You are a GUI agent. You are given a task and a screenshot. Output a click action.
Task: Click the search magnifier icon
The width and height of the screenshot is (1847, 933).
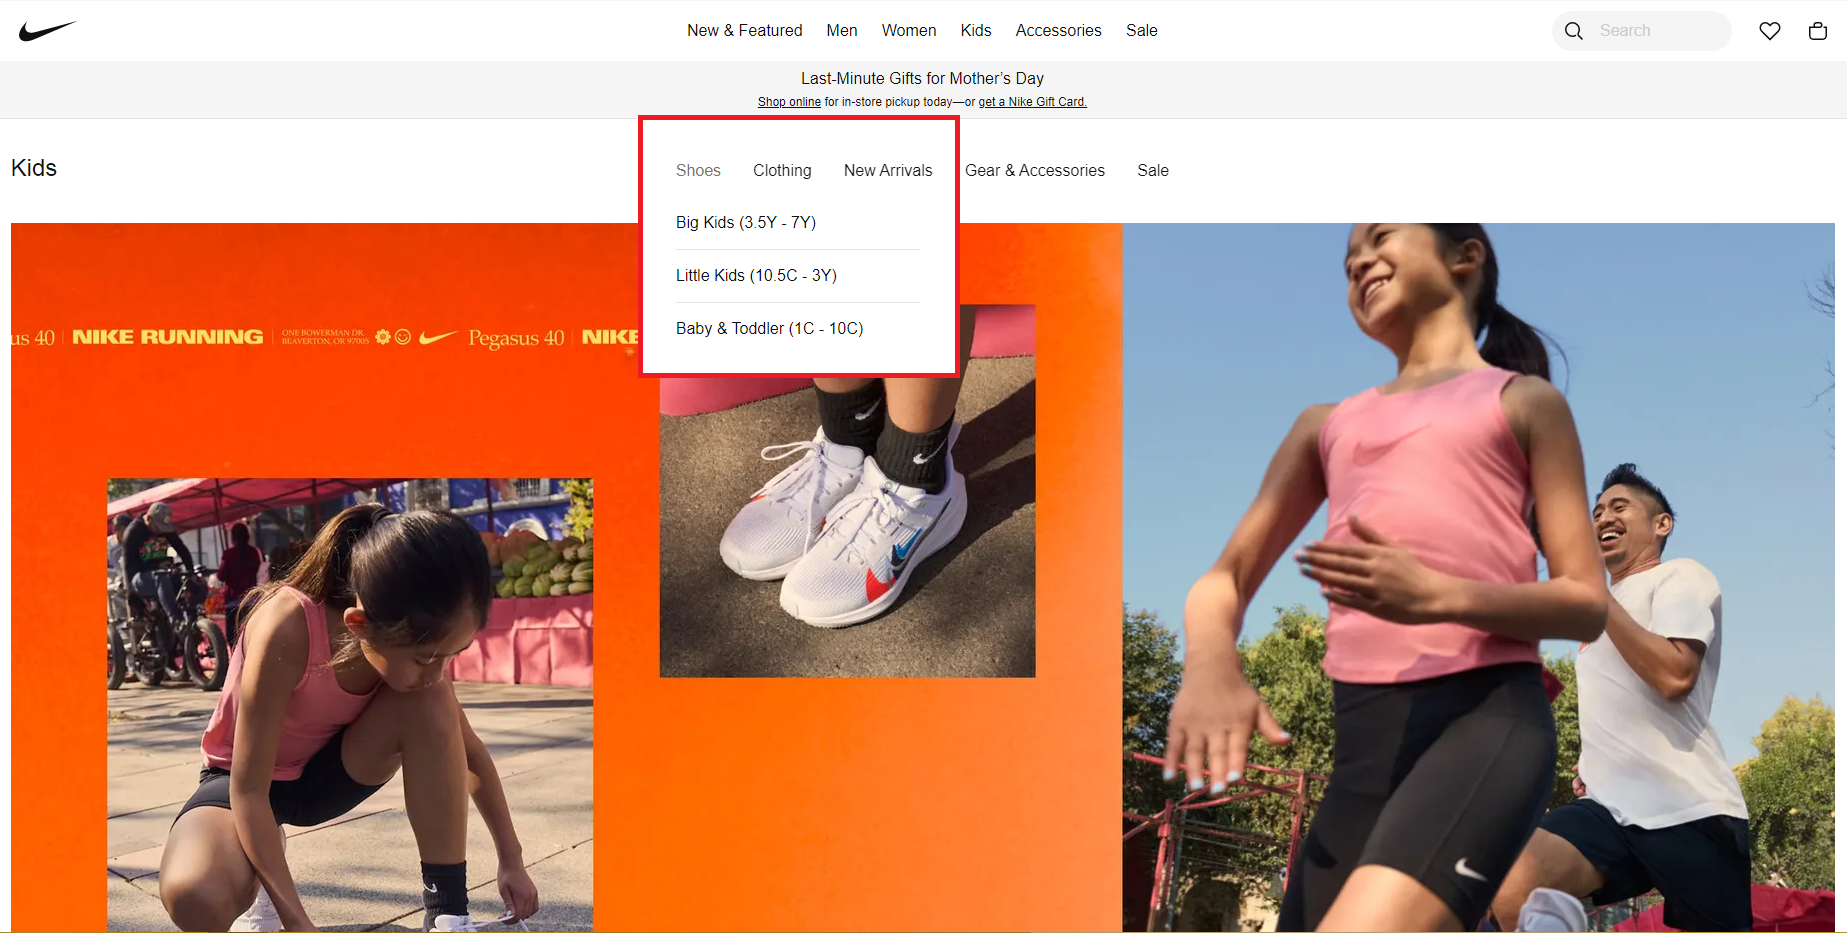[1573, 31]
